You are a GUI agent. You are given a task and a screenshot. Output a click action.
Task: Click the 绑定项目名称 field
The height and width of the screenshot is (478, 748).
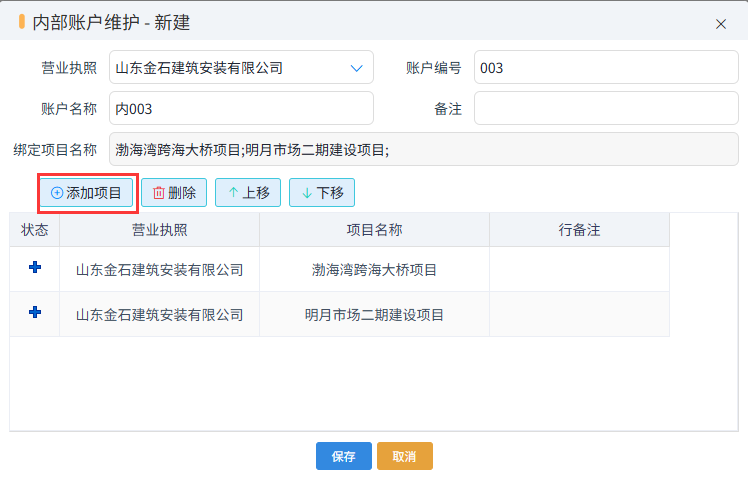tap(424, 150)
